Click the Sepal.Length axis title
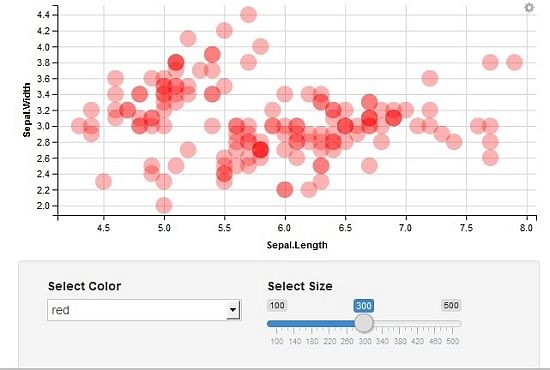Image resolution: width=550 pixels, height=370 pixels. (297, 245)
